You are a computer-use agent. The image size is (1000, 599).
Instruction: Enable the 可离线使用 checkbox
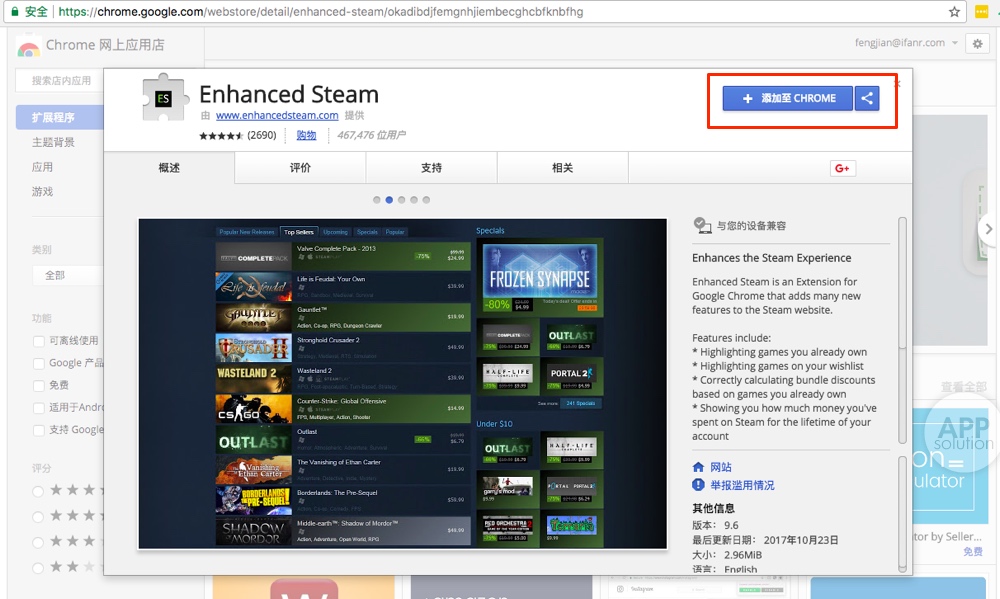[x=39, y=341]
